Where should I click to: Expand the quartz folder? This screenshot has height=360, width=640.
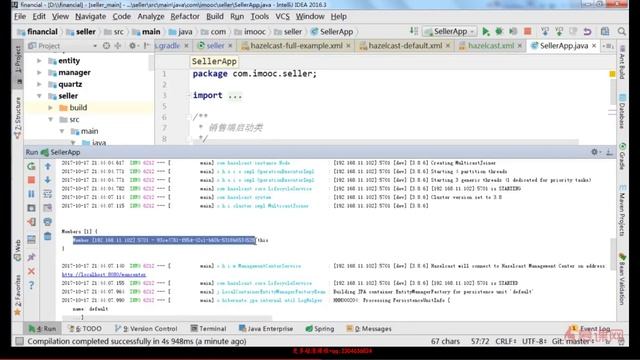39,84
